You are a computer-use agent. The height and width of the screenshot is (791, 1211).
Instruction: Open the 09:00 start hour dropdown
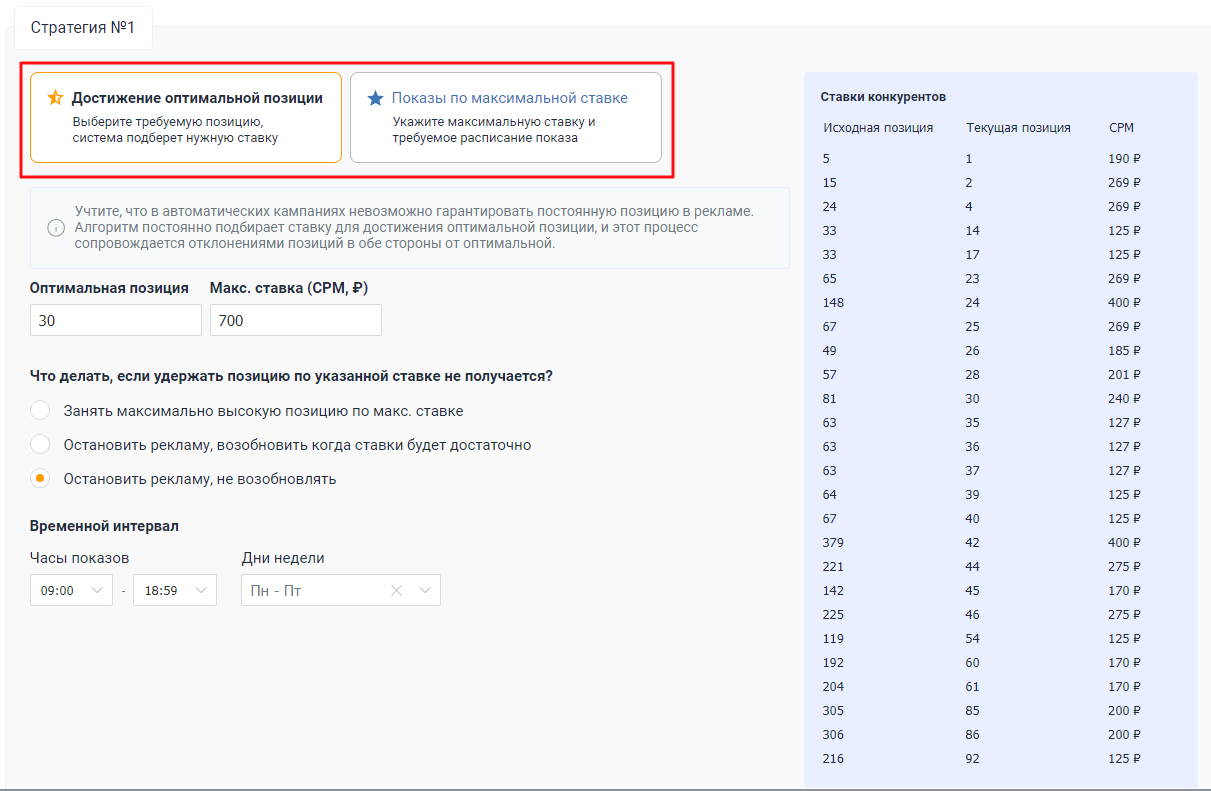[x=72, y=590]
